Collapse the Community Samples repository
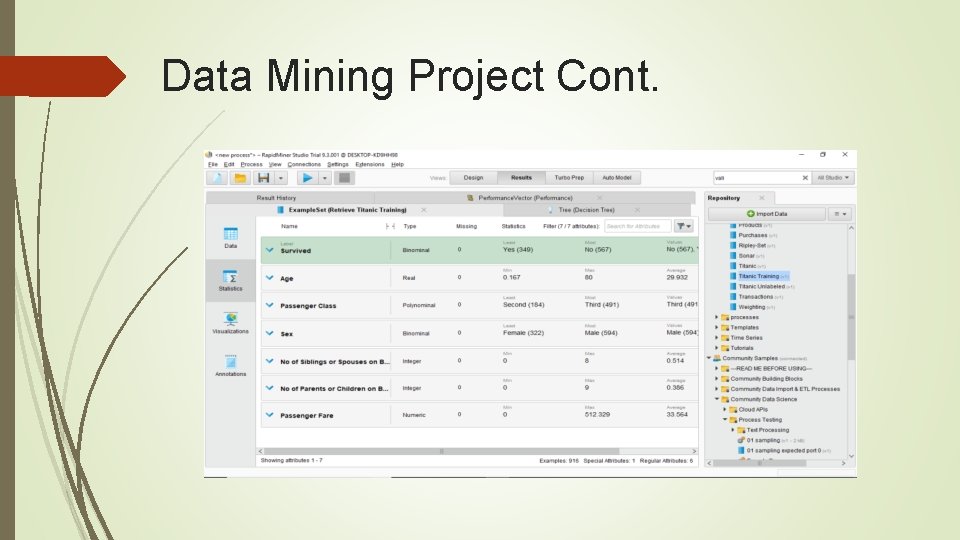This screenshot has width=960, height=540. click(709, 358)
